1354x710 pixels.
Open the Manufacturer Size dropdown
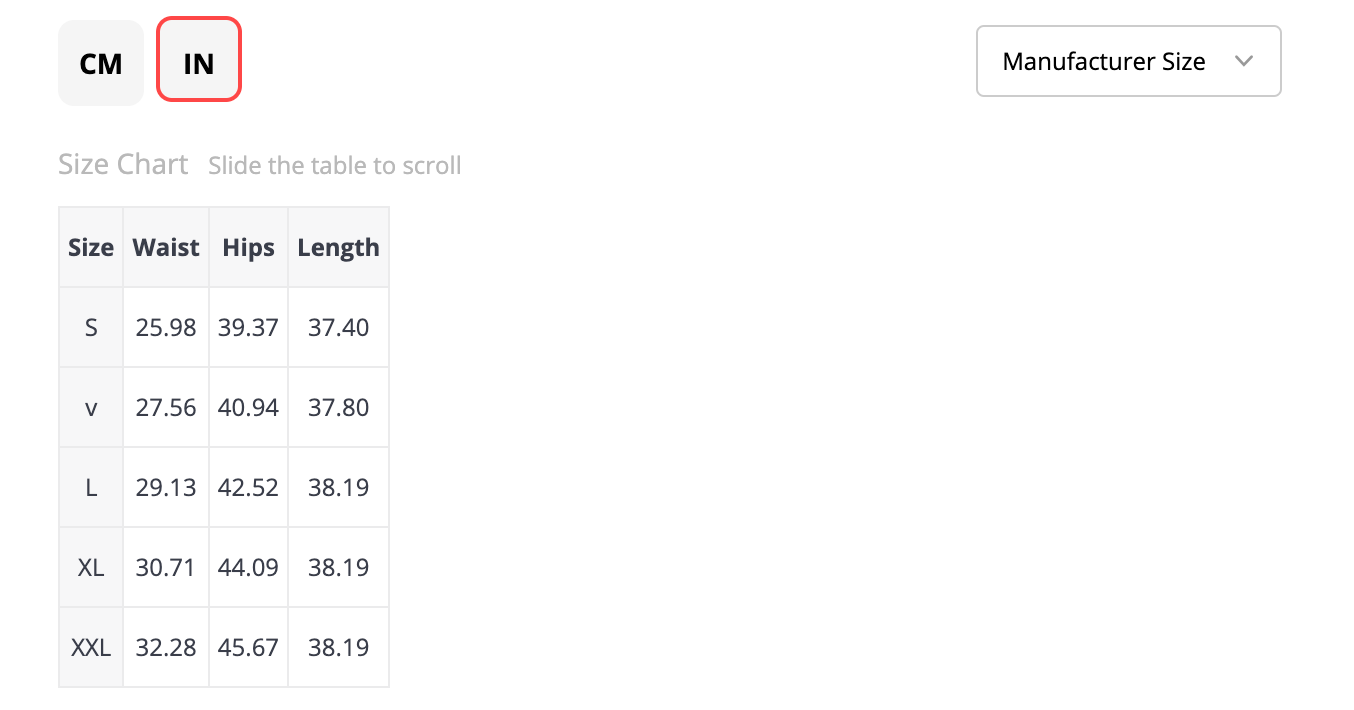1128,61
